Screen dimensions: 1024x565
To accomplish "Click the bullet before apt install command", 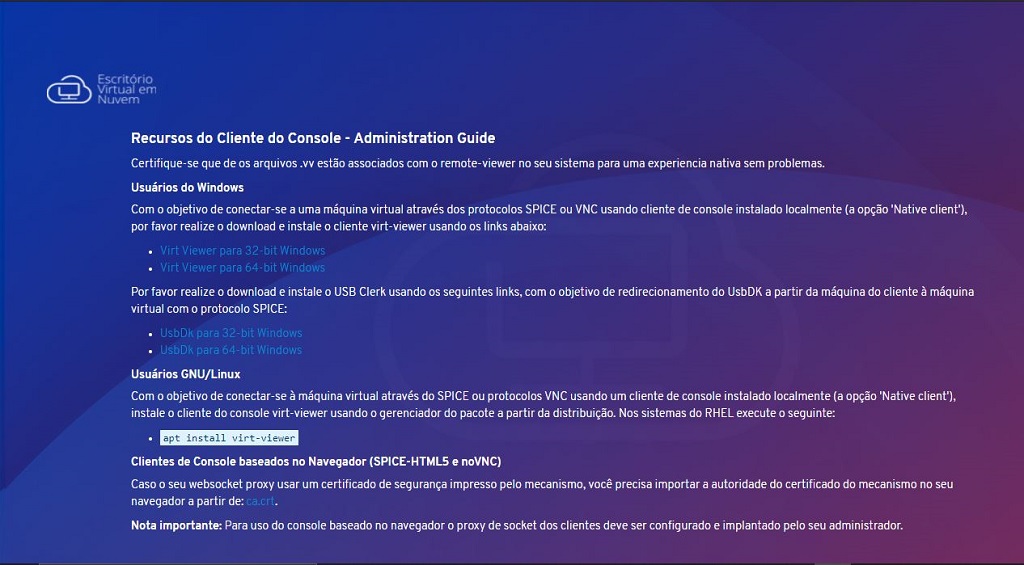I will click(150, 439).
